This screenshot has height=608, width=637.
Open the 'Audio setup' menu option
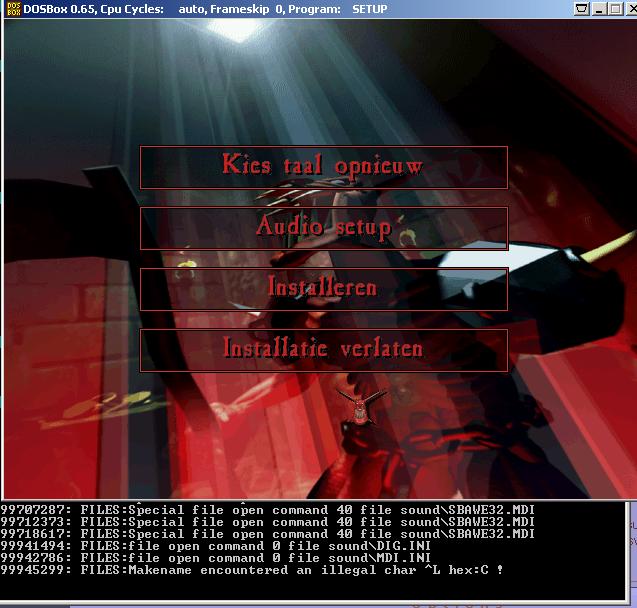323,228
